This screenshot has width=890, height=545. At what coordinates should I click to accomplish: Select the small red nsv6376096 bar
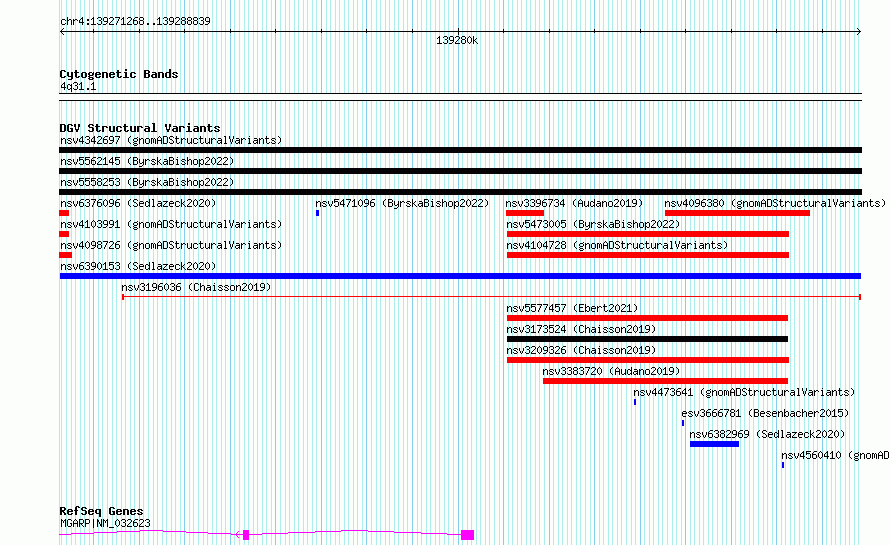tap(64, 213)
